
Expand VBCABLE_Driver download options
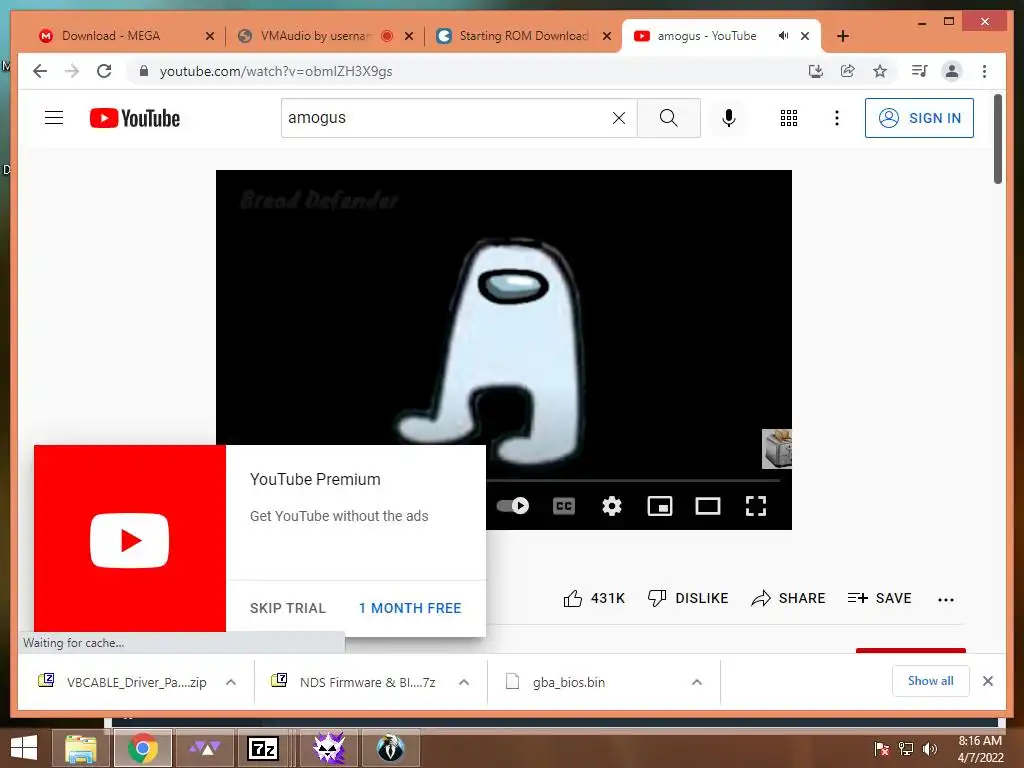coord(231,682)
